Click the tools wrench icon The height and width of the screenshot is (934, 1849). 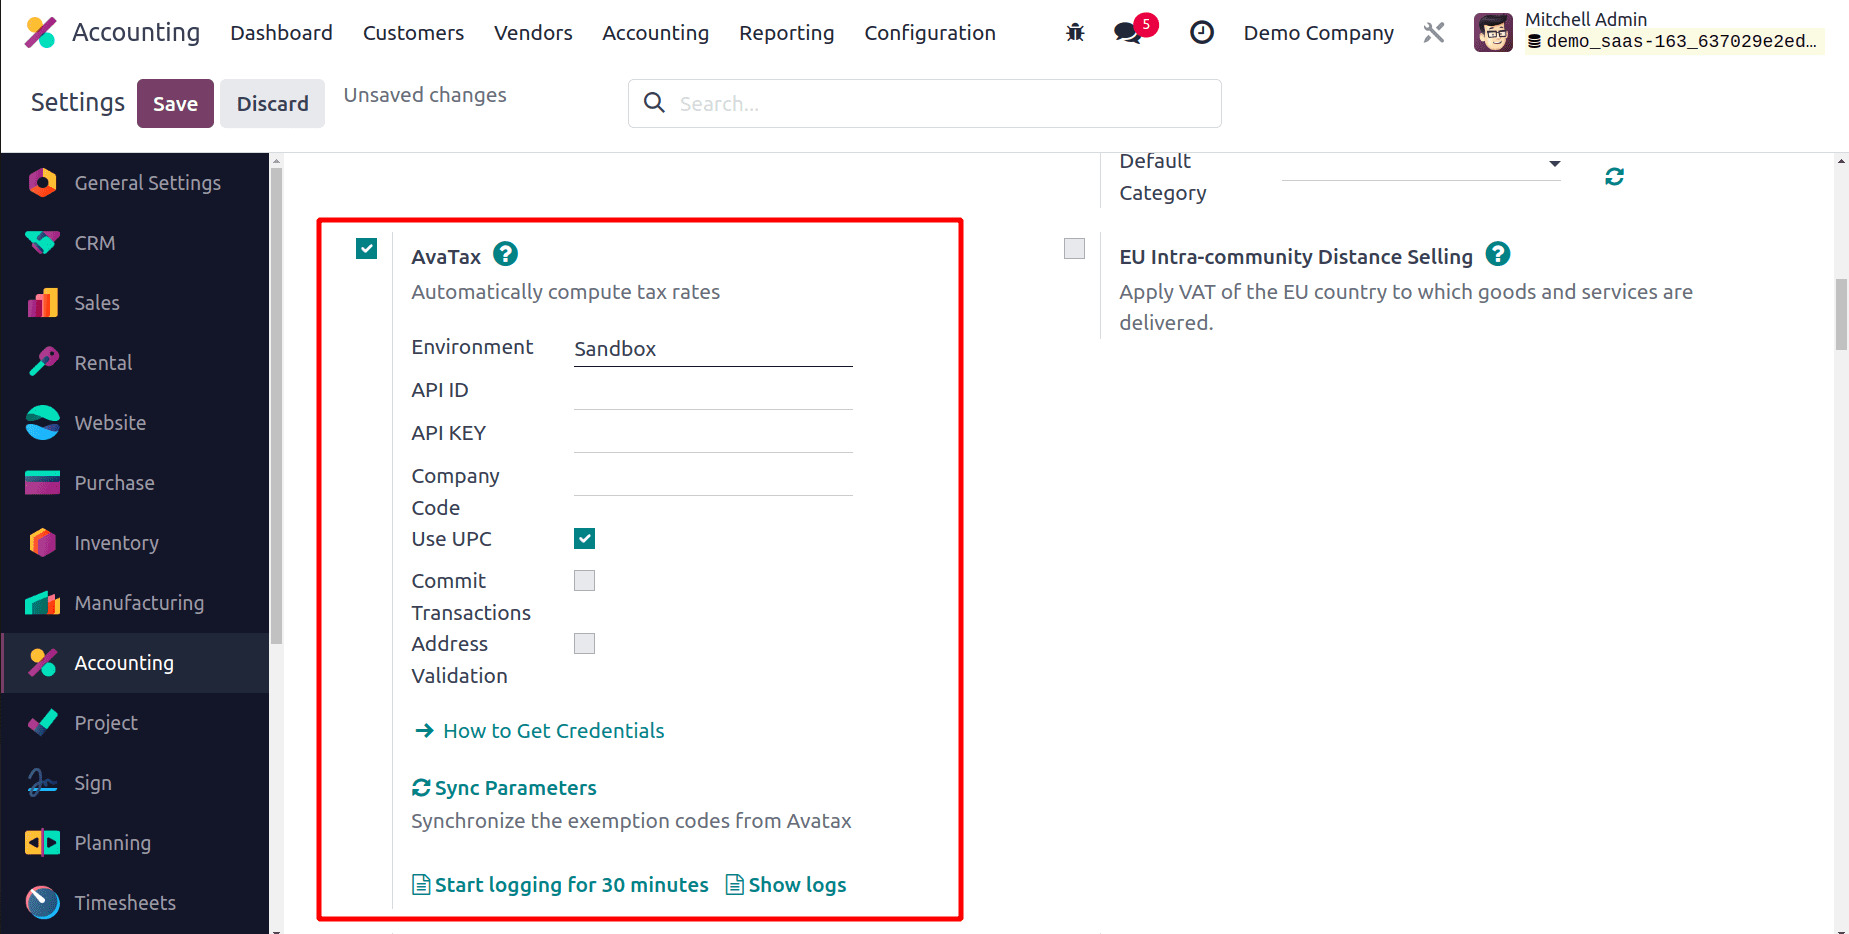tap(1434, 33)
